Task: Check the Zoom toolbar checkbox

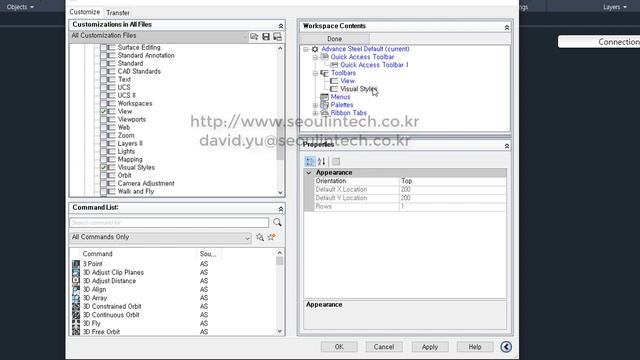Action: [x=103, y=136]
